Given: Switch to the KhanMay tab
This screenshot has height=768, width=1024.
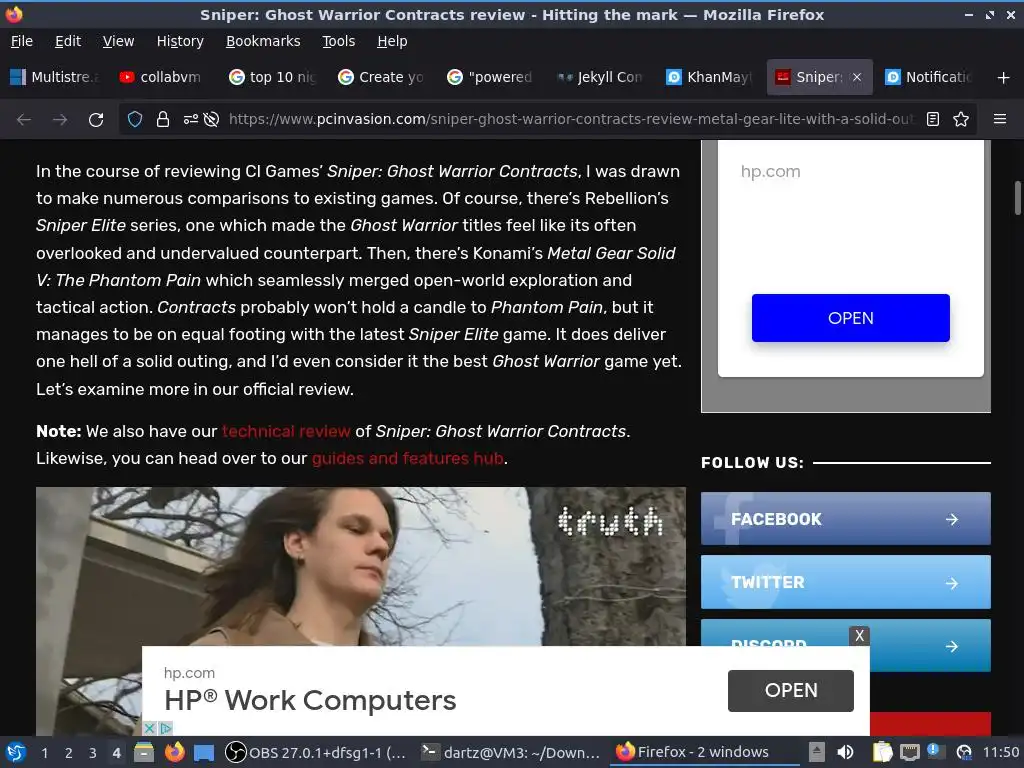Looking at the screenshot, I should point(709,77).
